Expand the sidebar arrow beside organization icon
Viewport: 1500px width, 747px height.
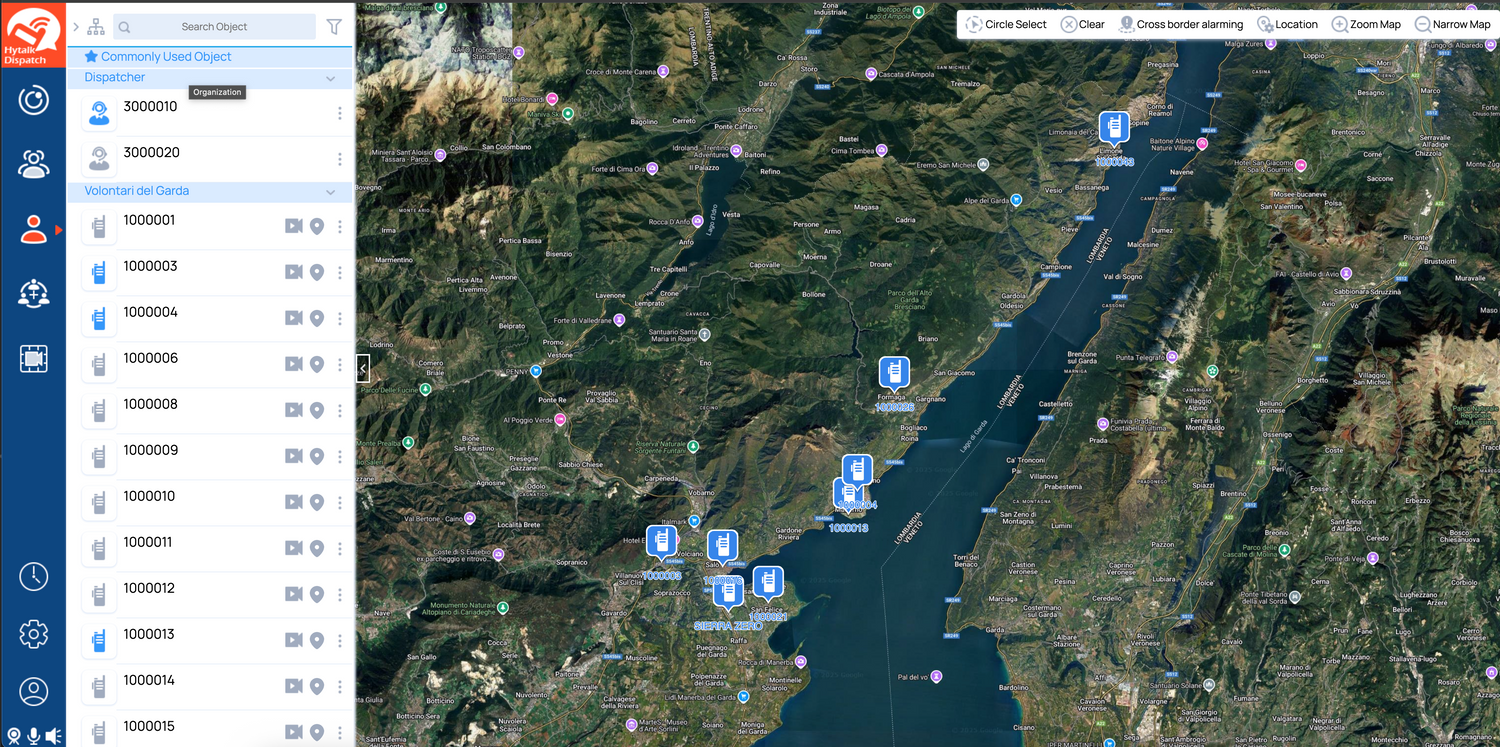(x=76, y=27)
